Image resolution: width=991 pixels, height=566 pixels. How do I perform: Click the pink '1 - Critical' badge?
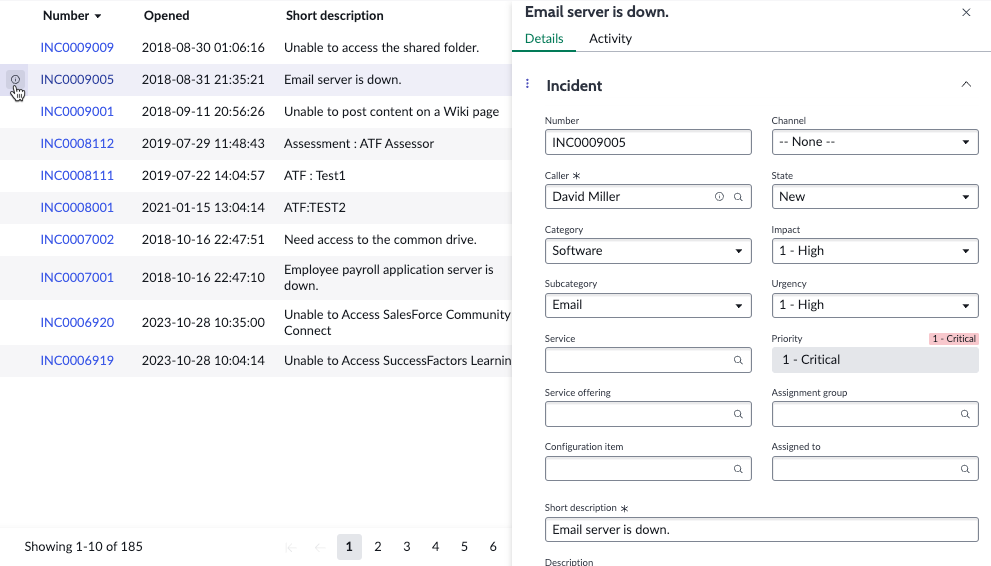point(954,339)
